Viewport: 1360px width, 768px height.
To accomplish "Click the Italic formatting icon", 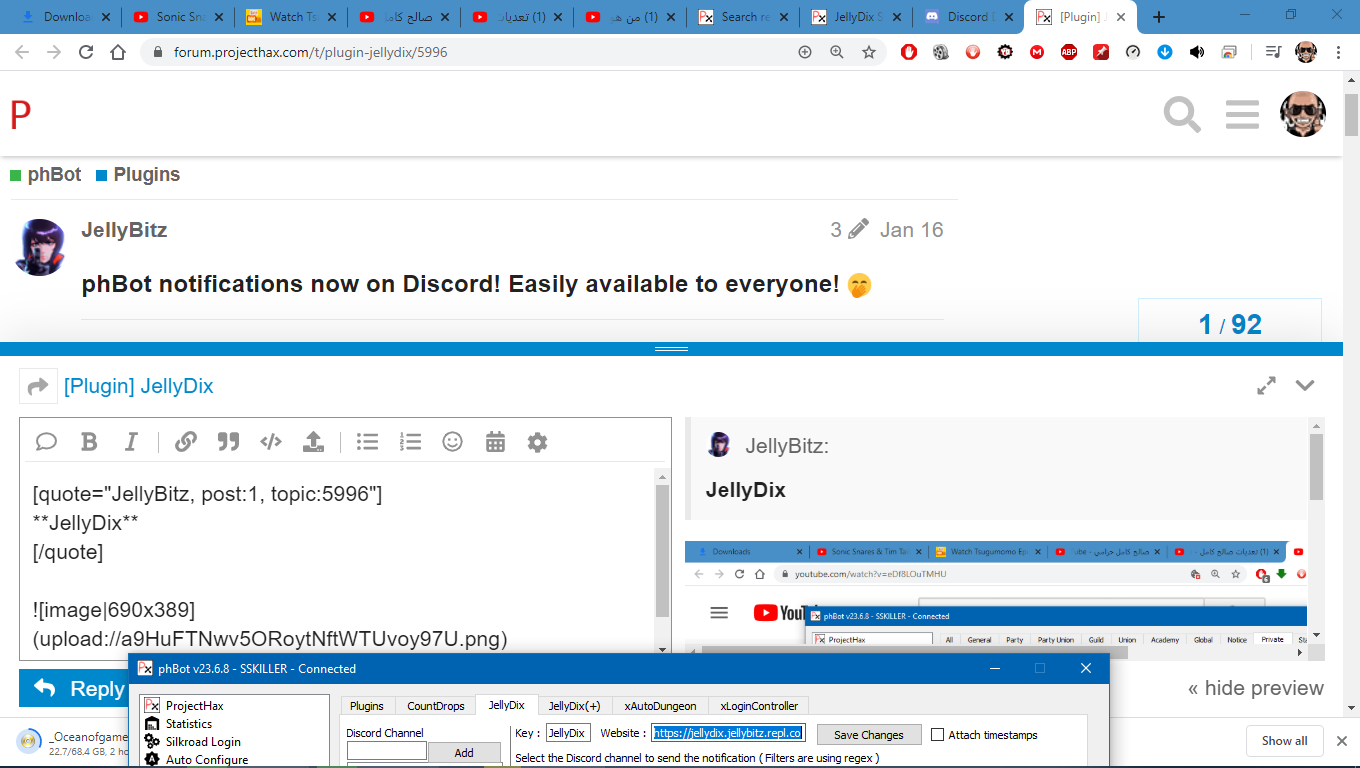I will coord(131,442).
